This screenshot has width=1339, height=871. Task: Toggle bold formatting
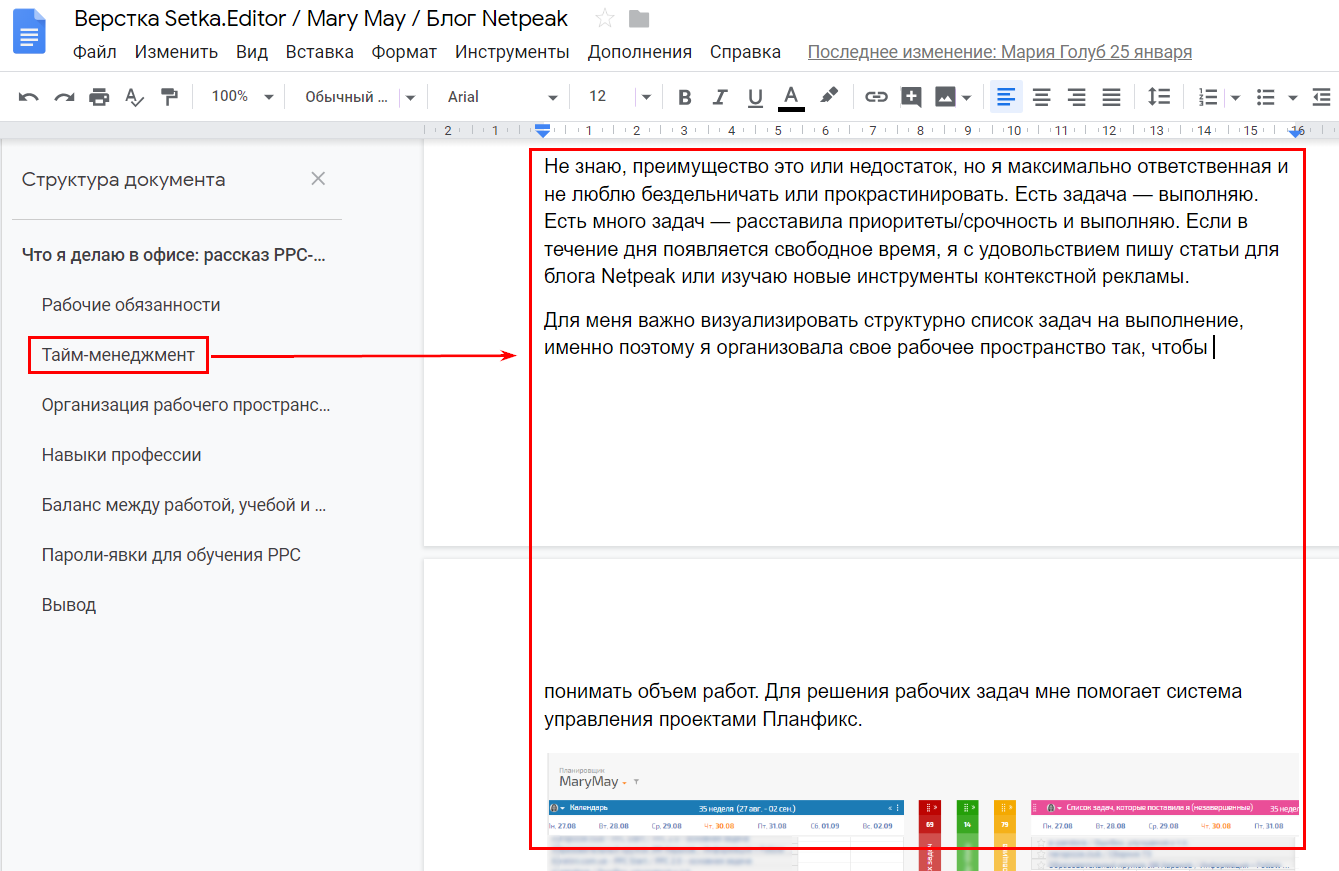point(685,97)
